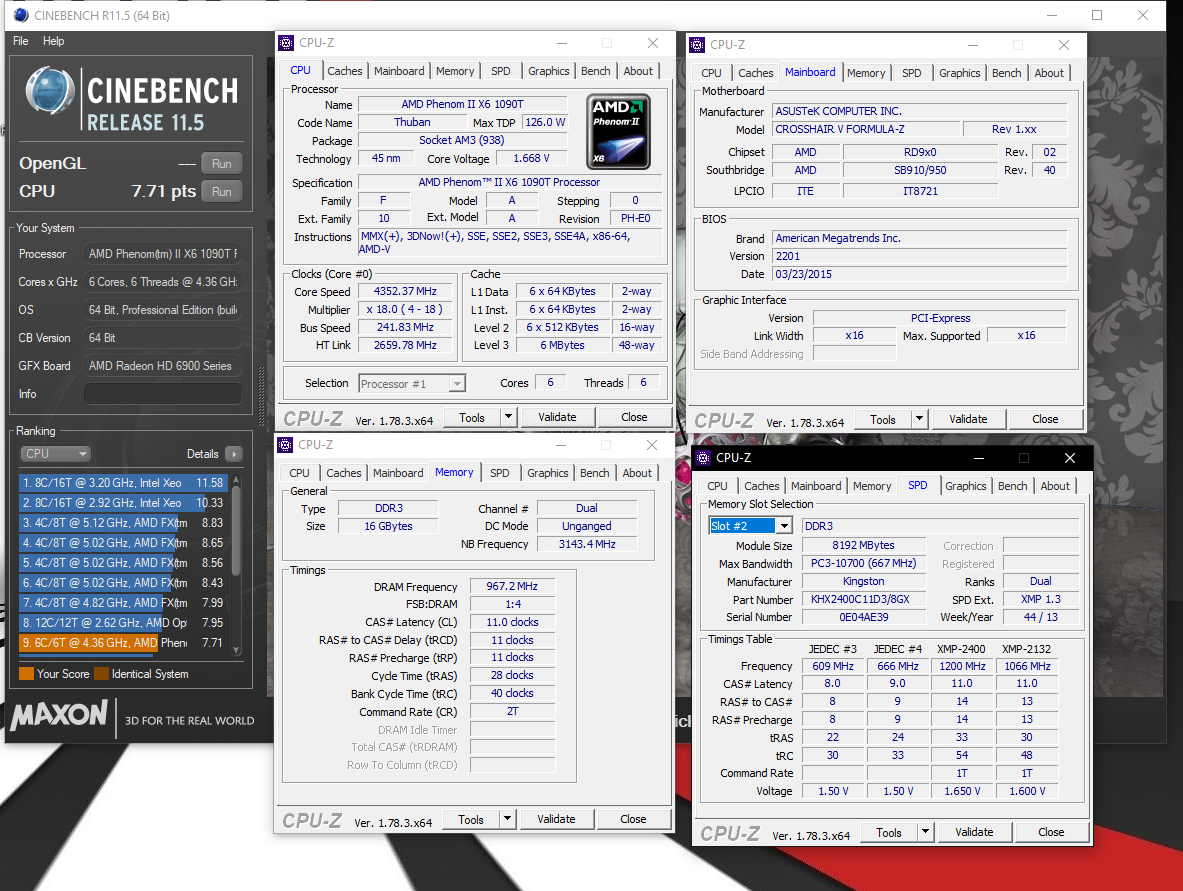This screenshot has width=1183, height=891.
Task: Switch to Caches tab in CPU window
Action: click(344, 71)
